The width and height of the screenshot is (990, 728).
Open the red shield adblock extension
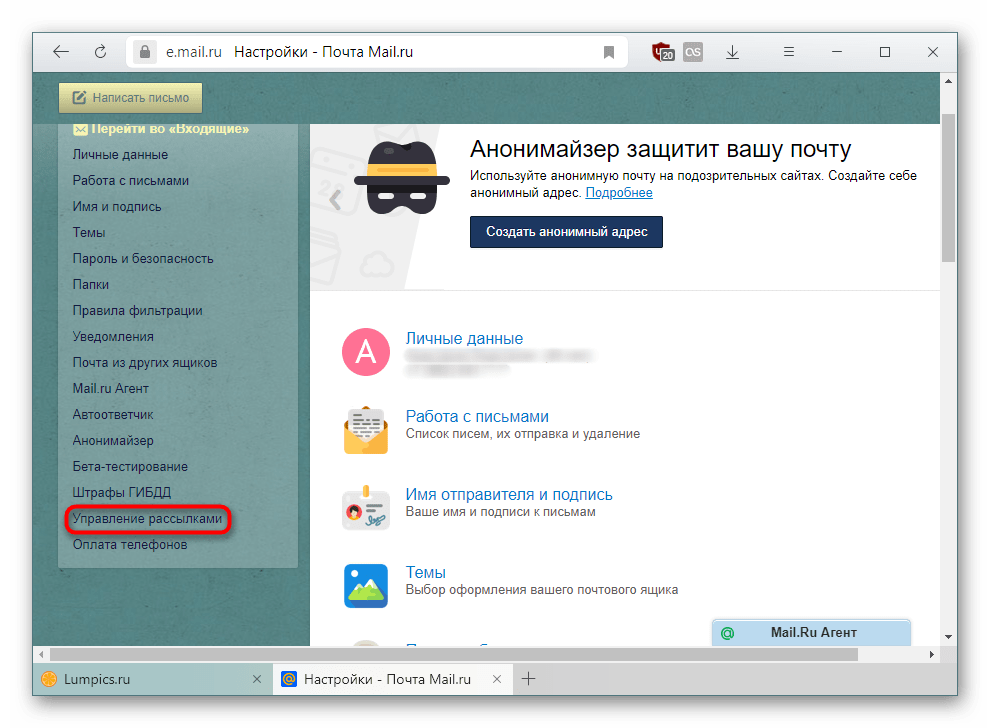pyautogui.click(x=662, y=52)
